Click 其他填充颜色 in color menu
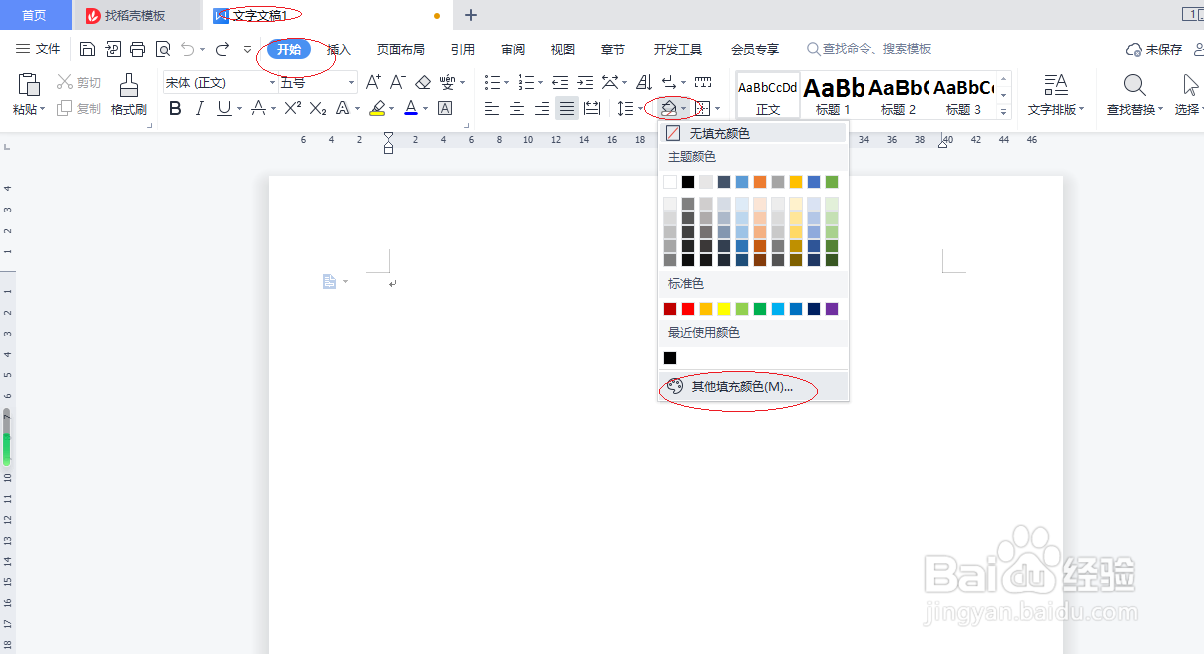The width and height of the screenshot is (1204, 654). point(740,386)
